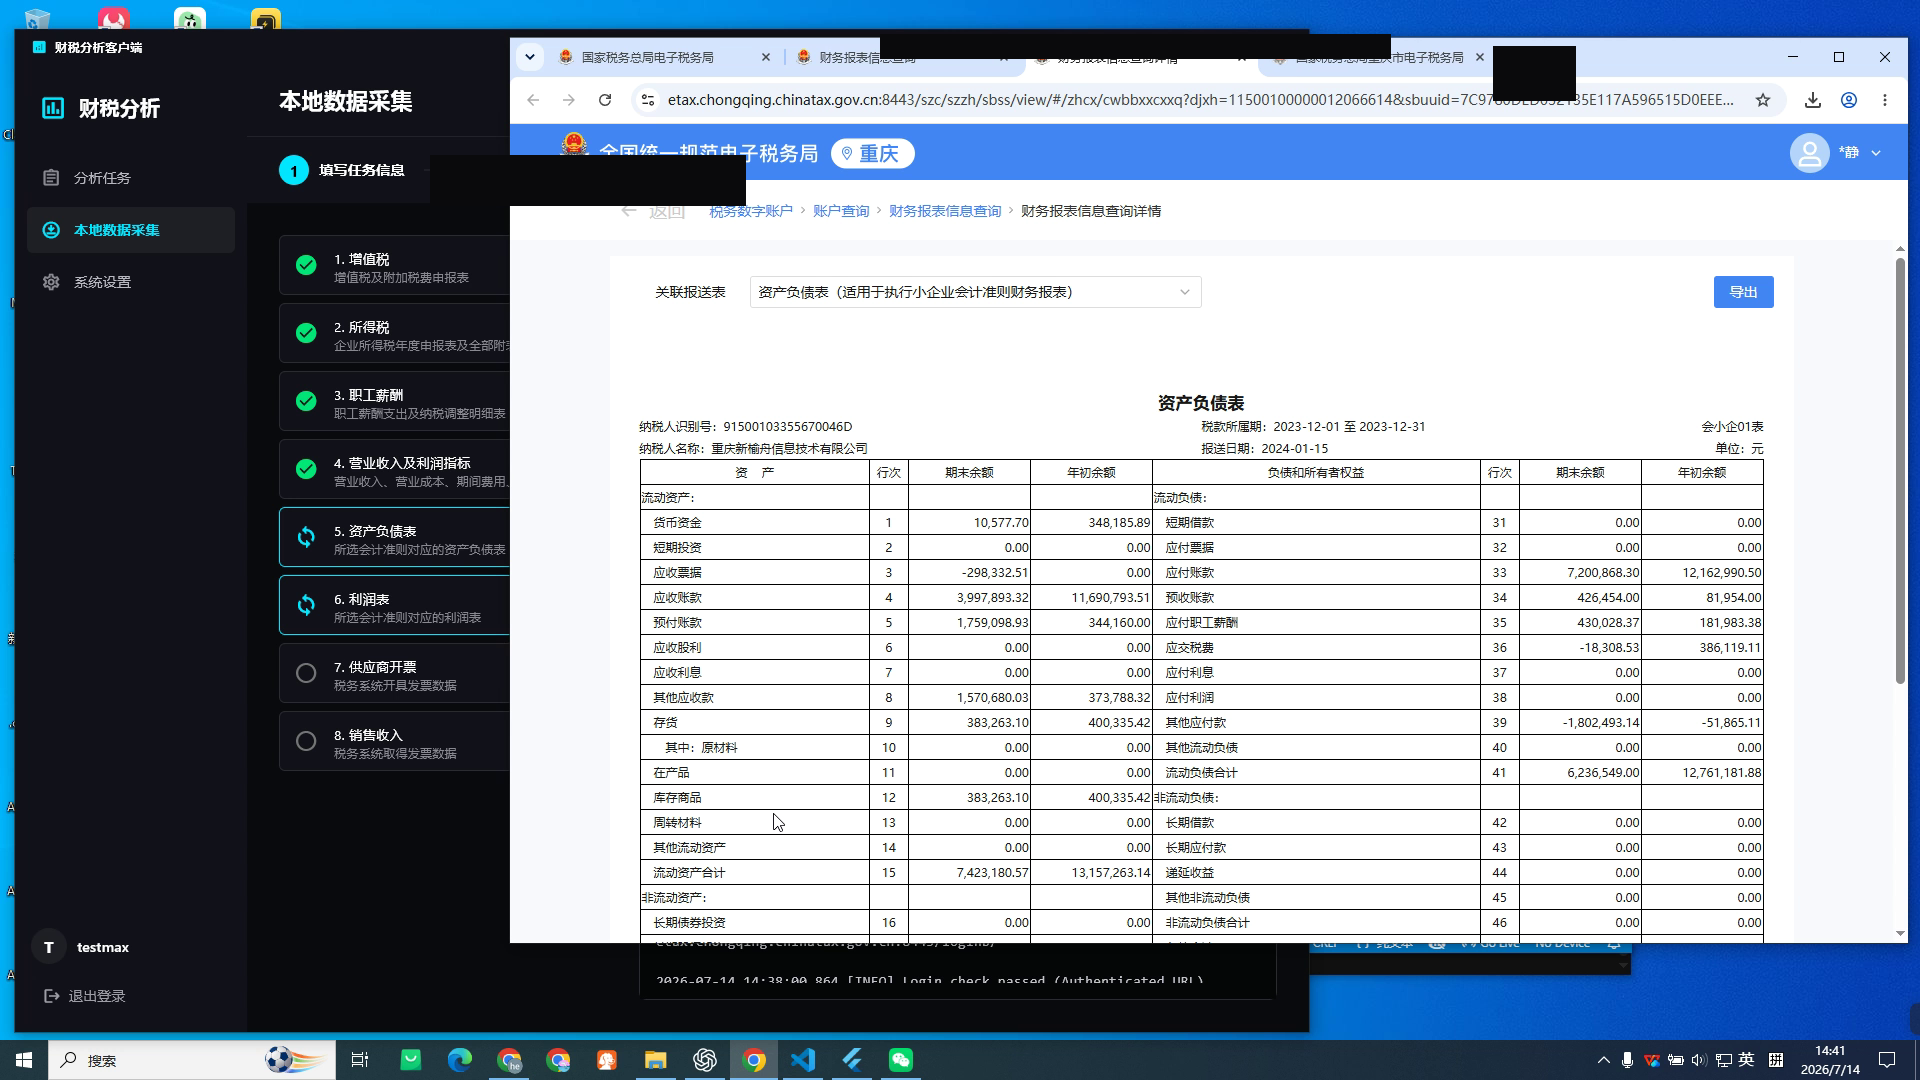Reload the page in Chrome
Image resolution: width=1920 pixels, height=1080 pixels.
tap(605, 100)
